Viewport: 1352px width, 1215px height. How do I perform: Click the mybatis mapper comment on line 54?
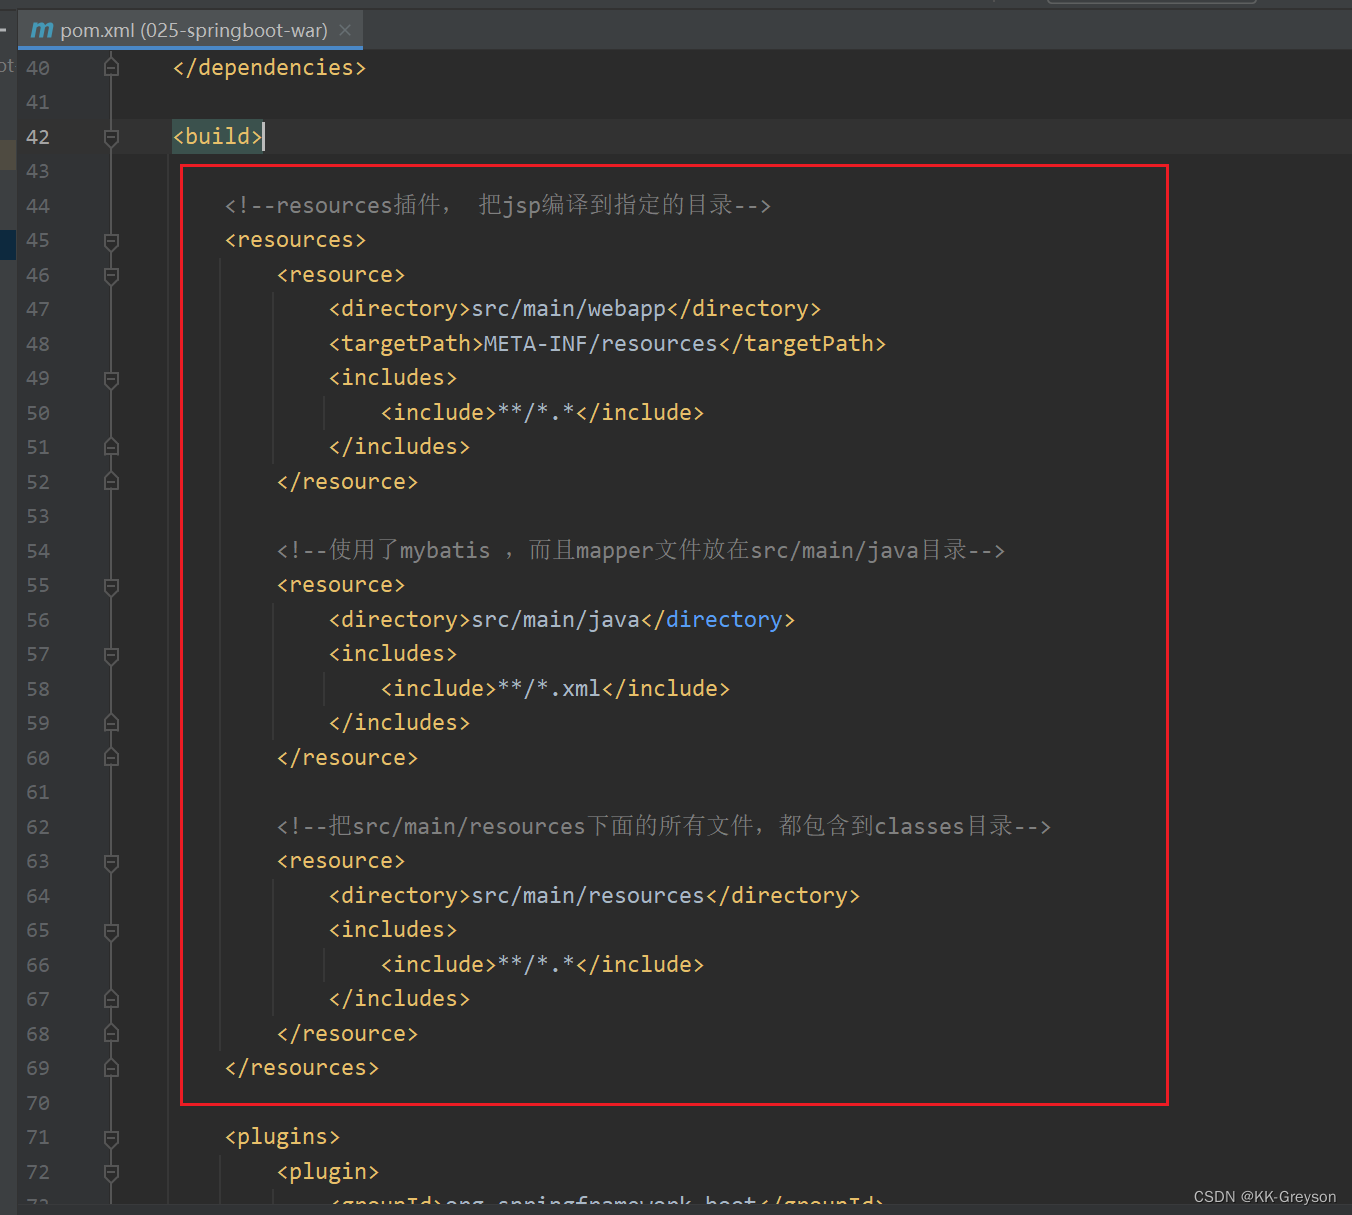(x=641, y=550)
